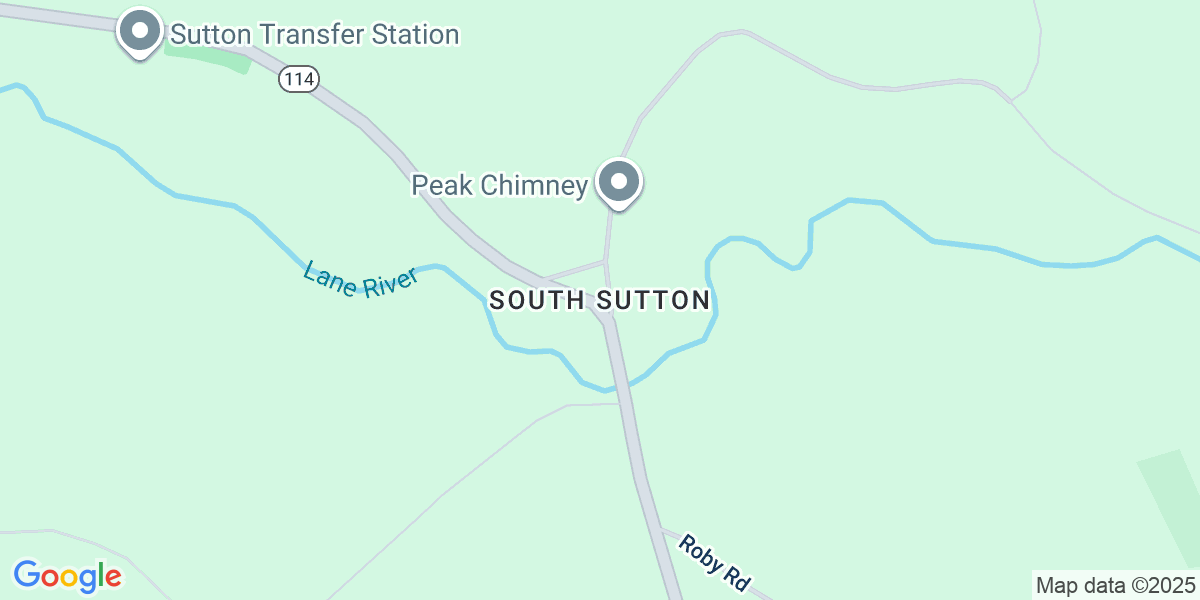Screen dimensions: 1200x600
Task: Click the Peak Chimney location pin
Action: click(x=619, y=184)
